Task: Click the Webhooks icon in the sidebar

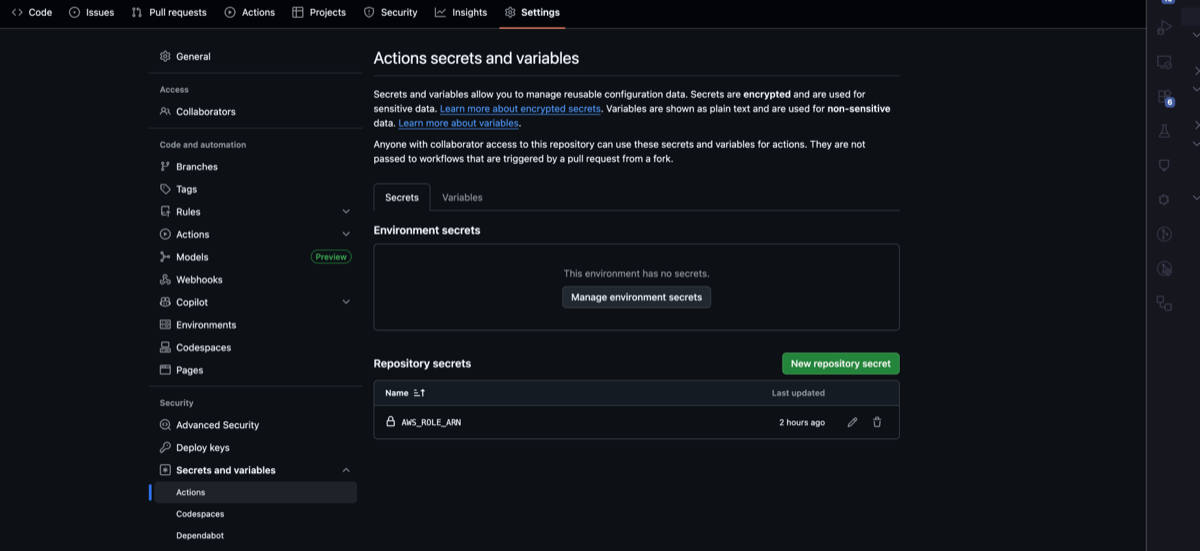Action: pos(165,280)
